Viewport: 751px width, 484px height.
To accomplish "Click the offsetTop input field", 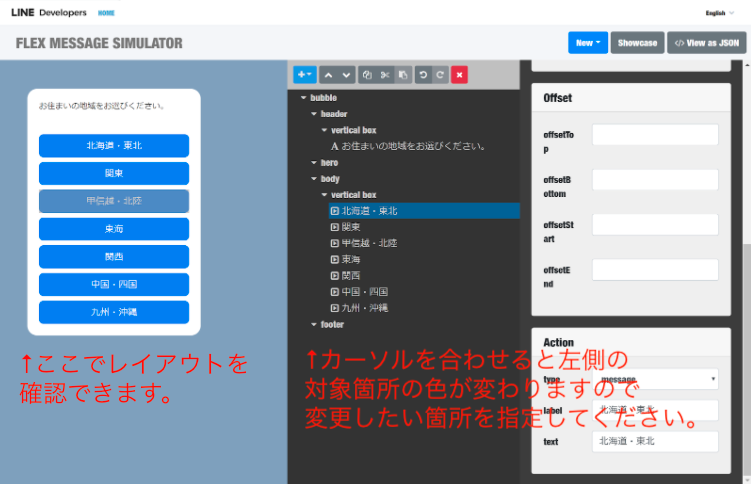I will [x=655, y=135].
